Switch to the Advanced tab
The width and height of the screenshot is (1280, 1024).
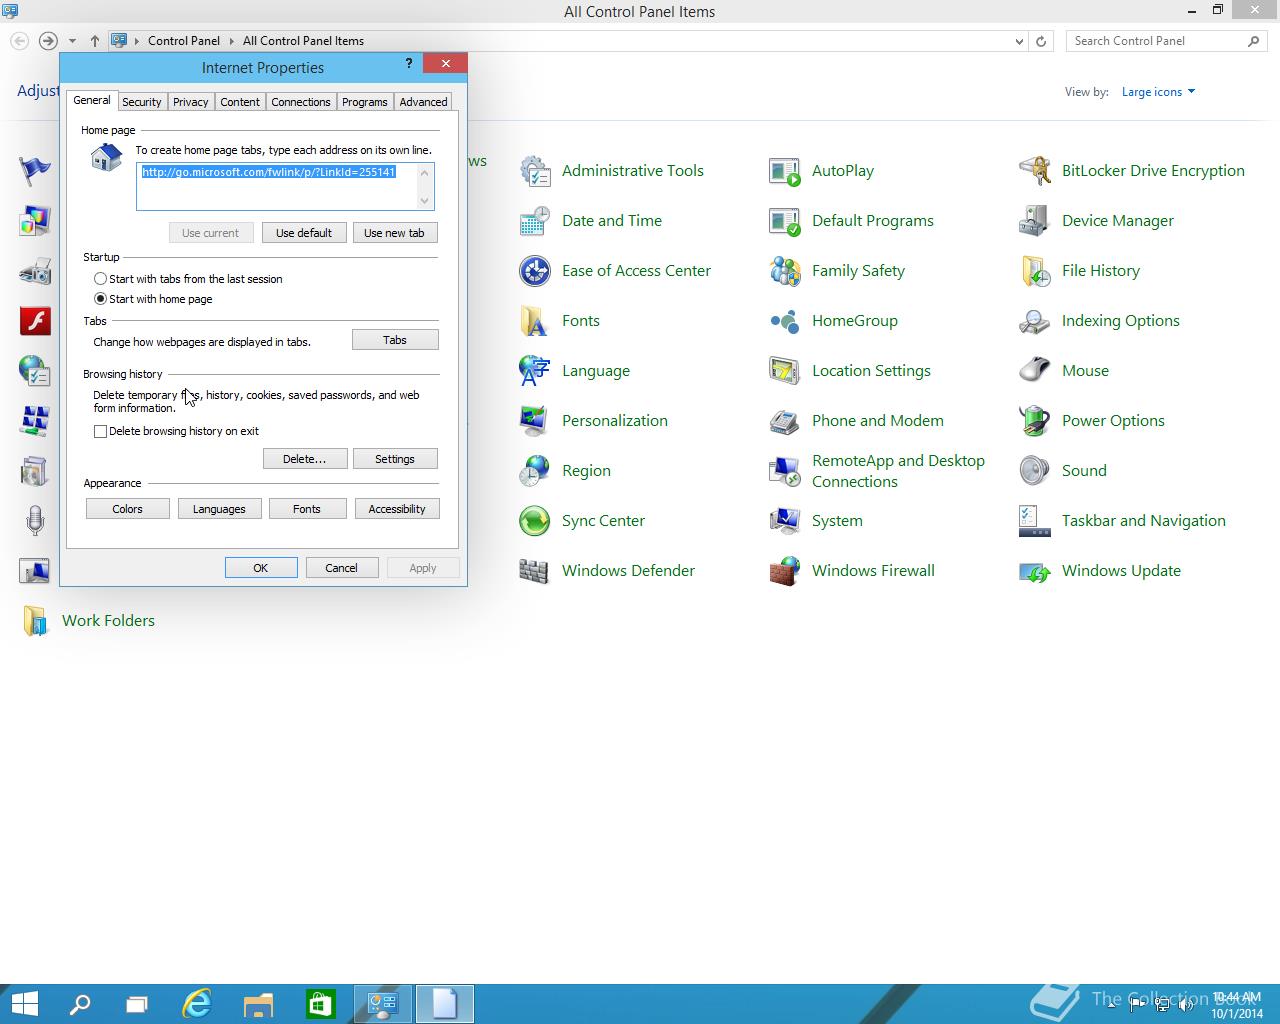(x=423, y=102)
